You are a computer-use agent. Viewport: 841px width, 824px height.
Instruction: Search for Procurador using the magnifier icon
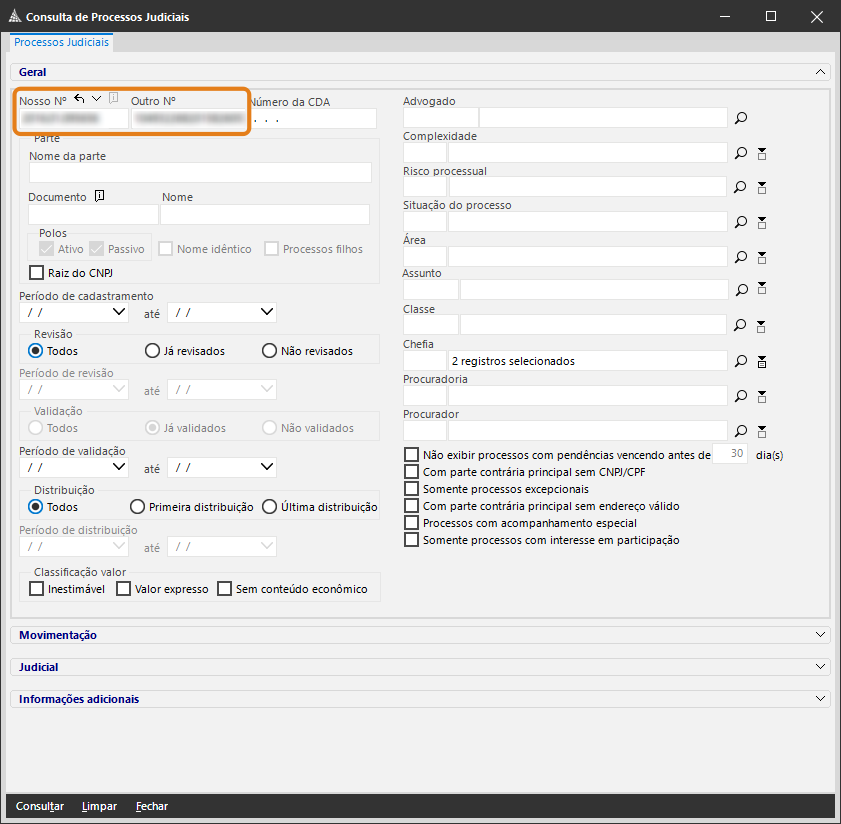coord(741,431)
